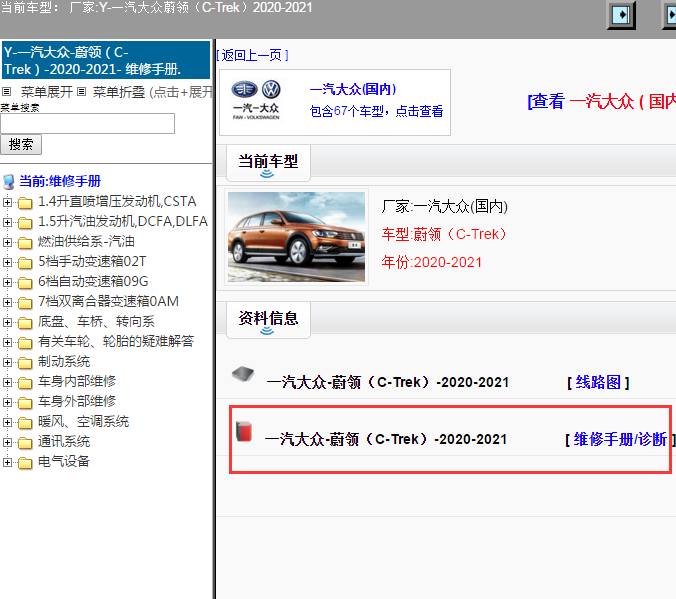
Task: Expand the 1.4升直喷增压发动机,CSTA node
Action: [7, 202]
